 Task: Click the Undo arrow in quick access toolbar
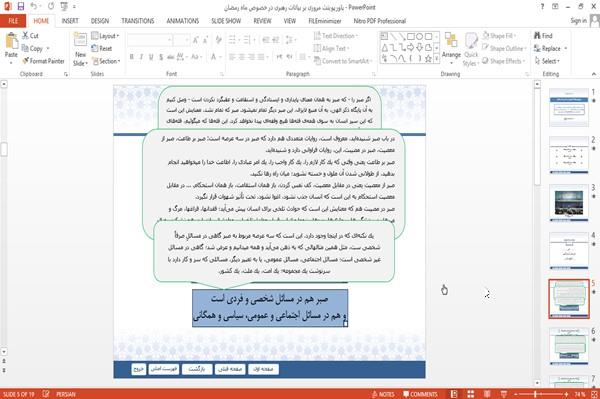pyautogui.click(x=34, y=6)
